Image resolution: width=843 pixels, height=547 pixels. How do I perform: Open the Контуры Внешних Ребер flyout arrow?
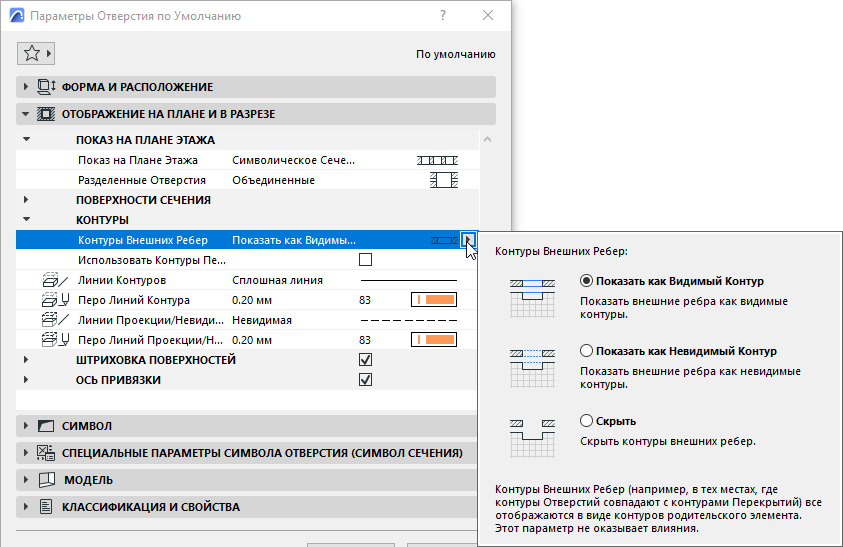coord(468,240)
